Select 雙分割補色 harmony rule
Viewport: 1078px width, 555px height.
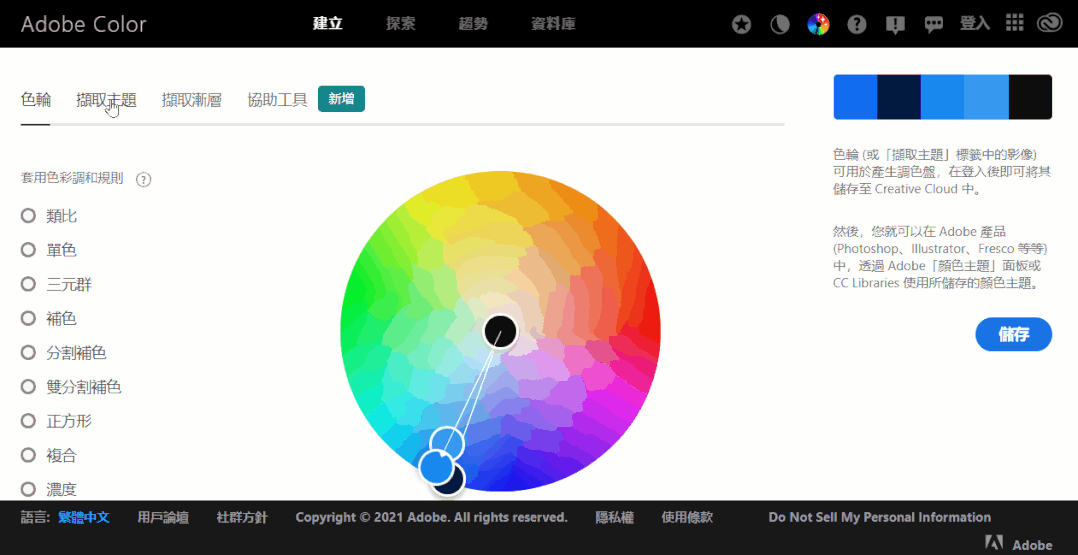(72, 387)
